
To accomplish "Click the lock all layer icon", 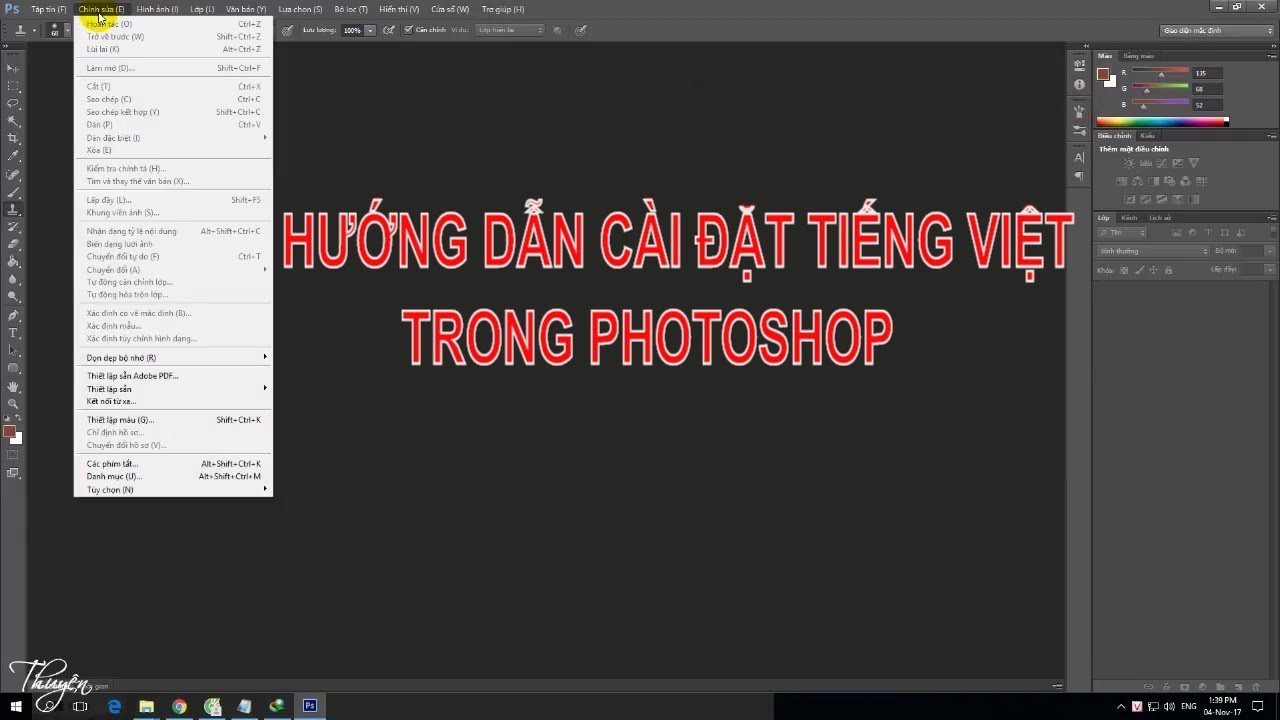I will click(x=1169, y=270).
